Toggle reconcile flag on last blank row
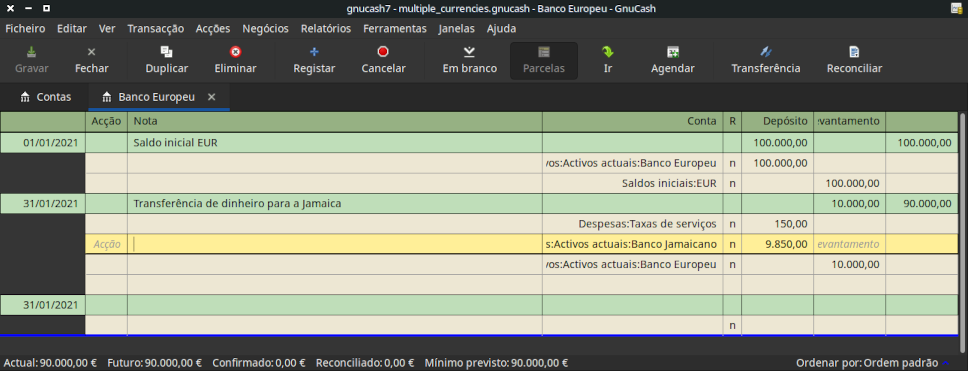The width and height of the screenshot is (968, 371). (x=732, y=325)
